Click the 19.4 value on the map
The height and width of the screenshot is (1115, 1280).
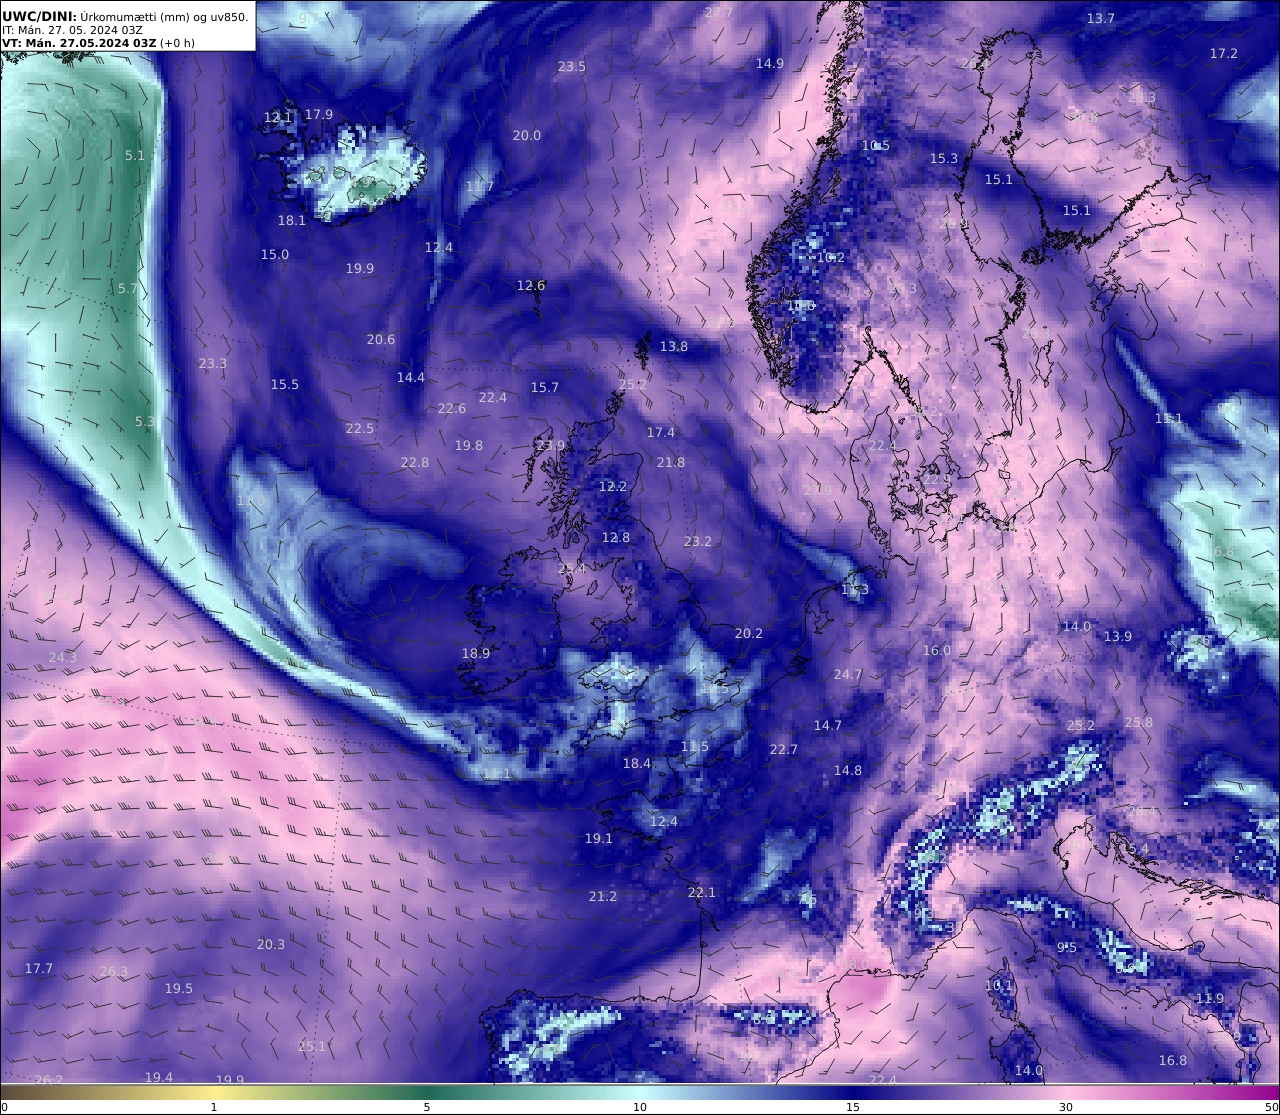(159, 1077)
